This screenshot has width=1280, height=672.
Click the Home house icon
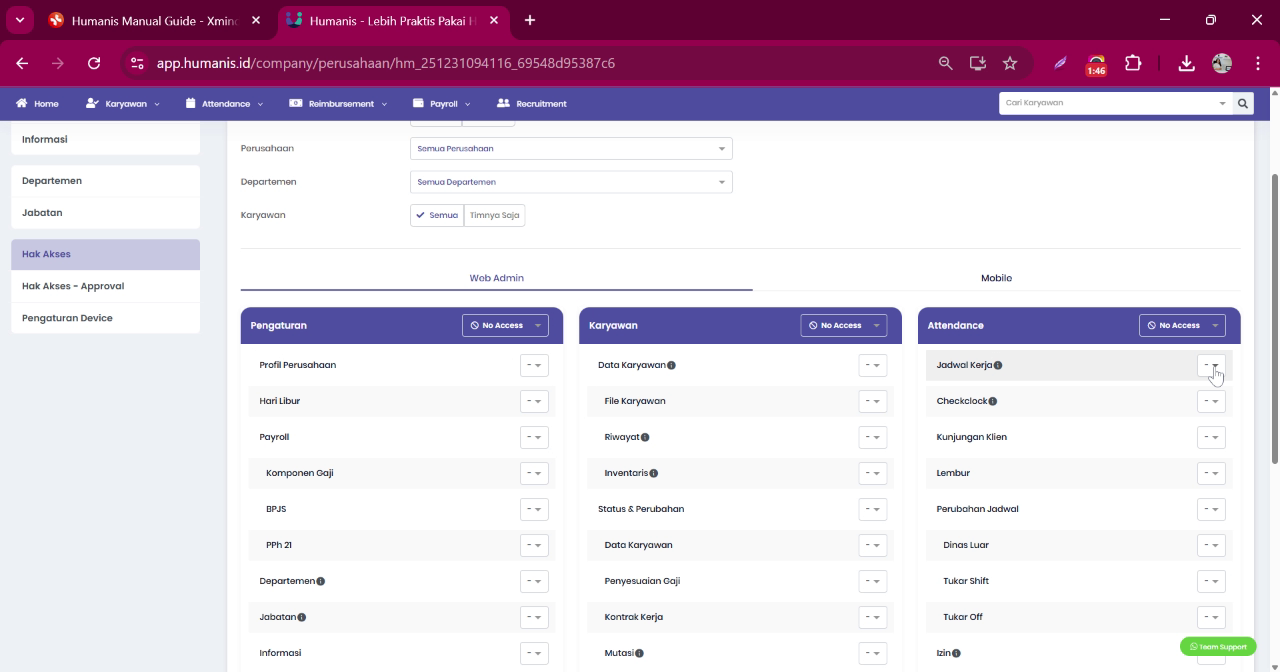coord(21,103)
